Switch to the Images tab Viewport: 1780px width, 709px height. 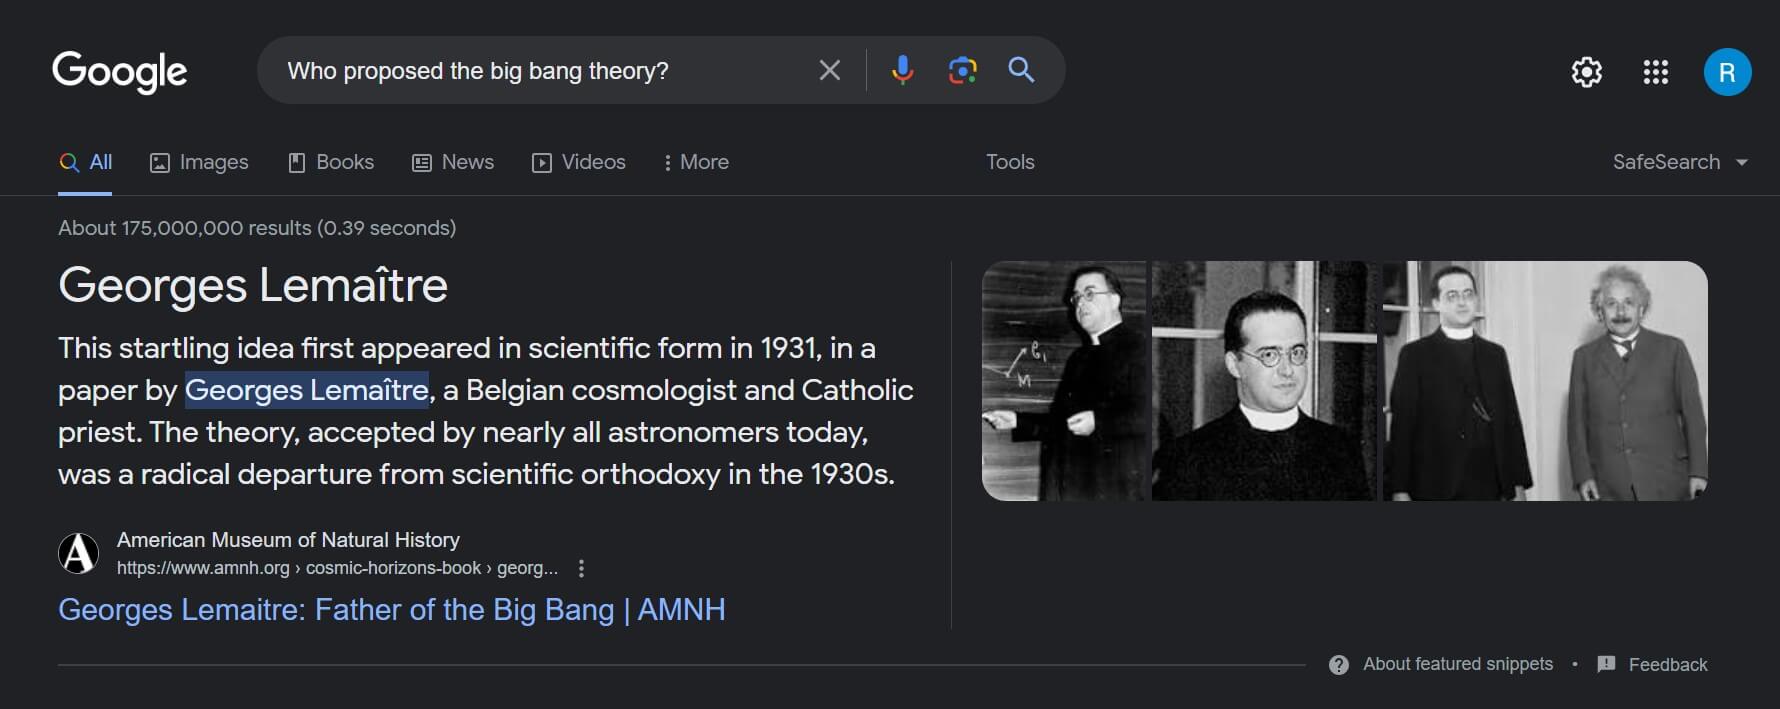199,162
